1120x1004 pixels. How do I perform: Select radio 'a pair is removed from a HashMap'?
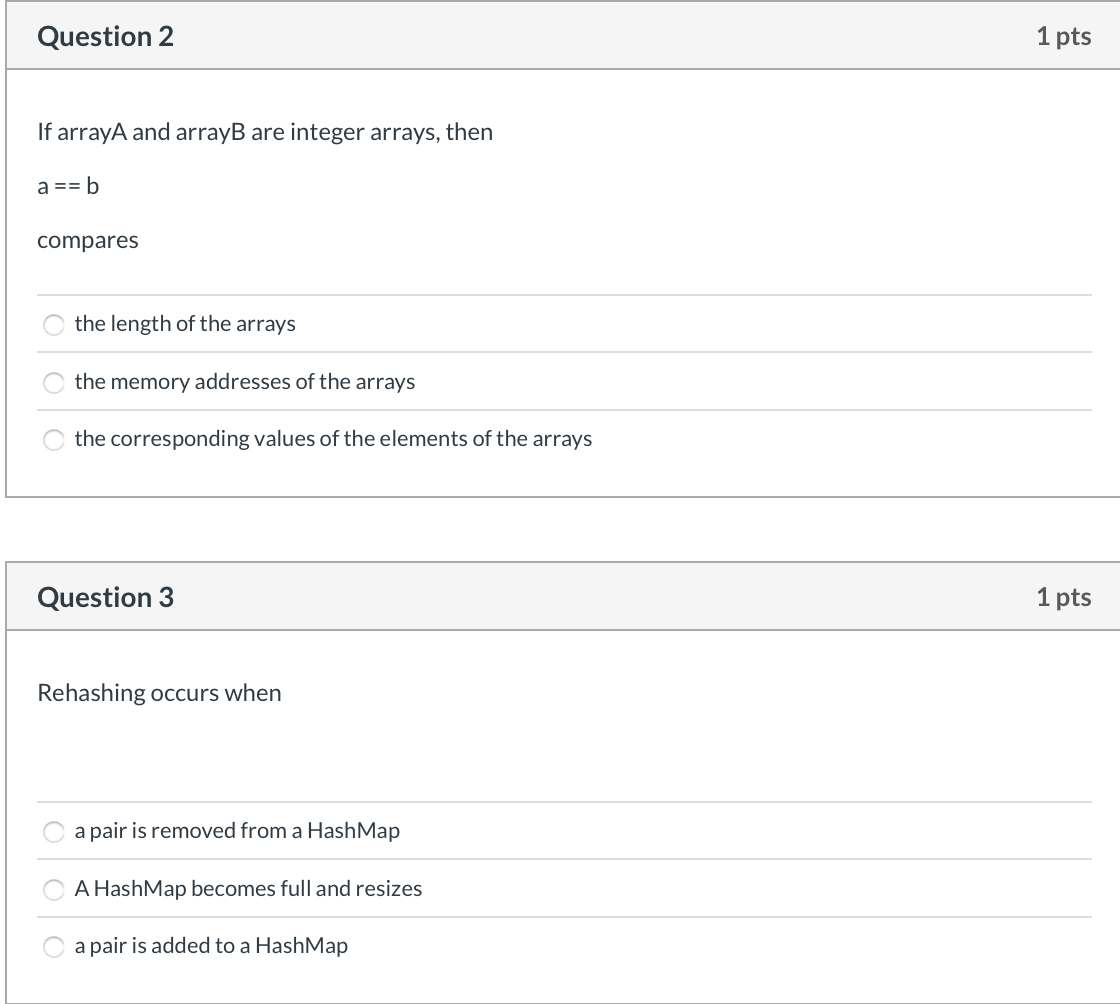54,832
